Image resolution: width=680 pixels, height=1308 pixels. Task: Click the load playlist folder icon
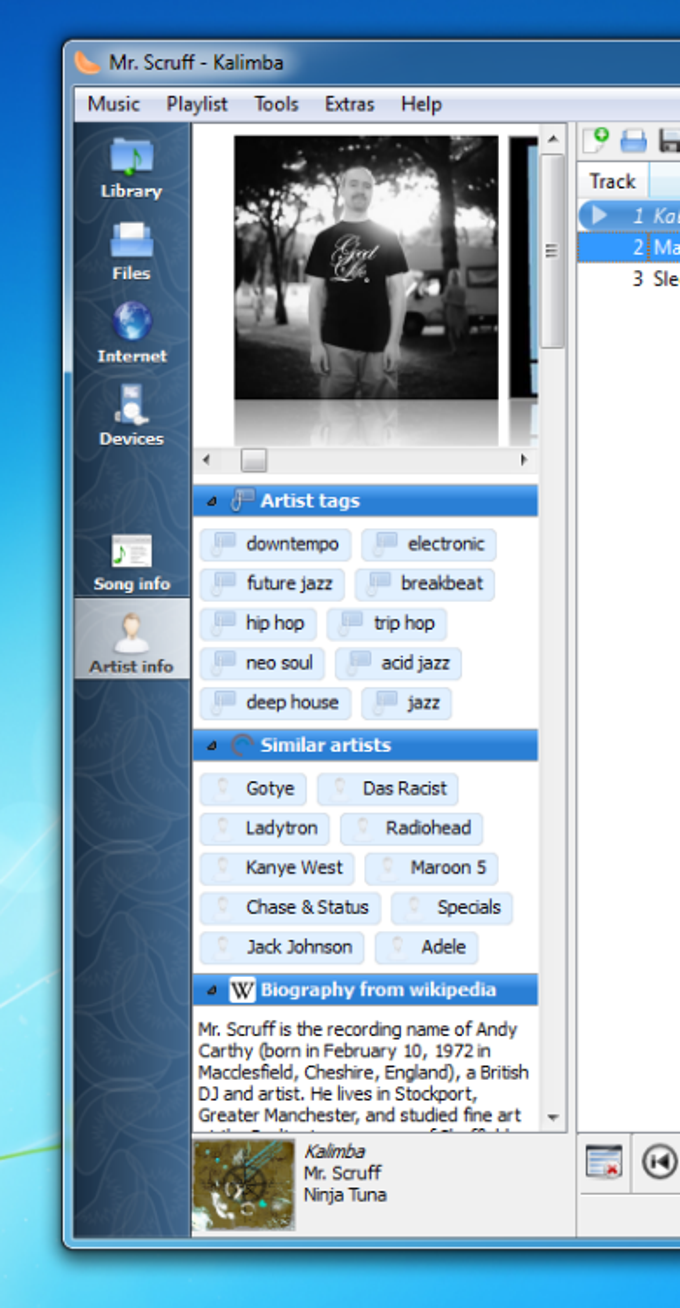(633, 141)
